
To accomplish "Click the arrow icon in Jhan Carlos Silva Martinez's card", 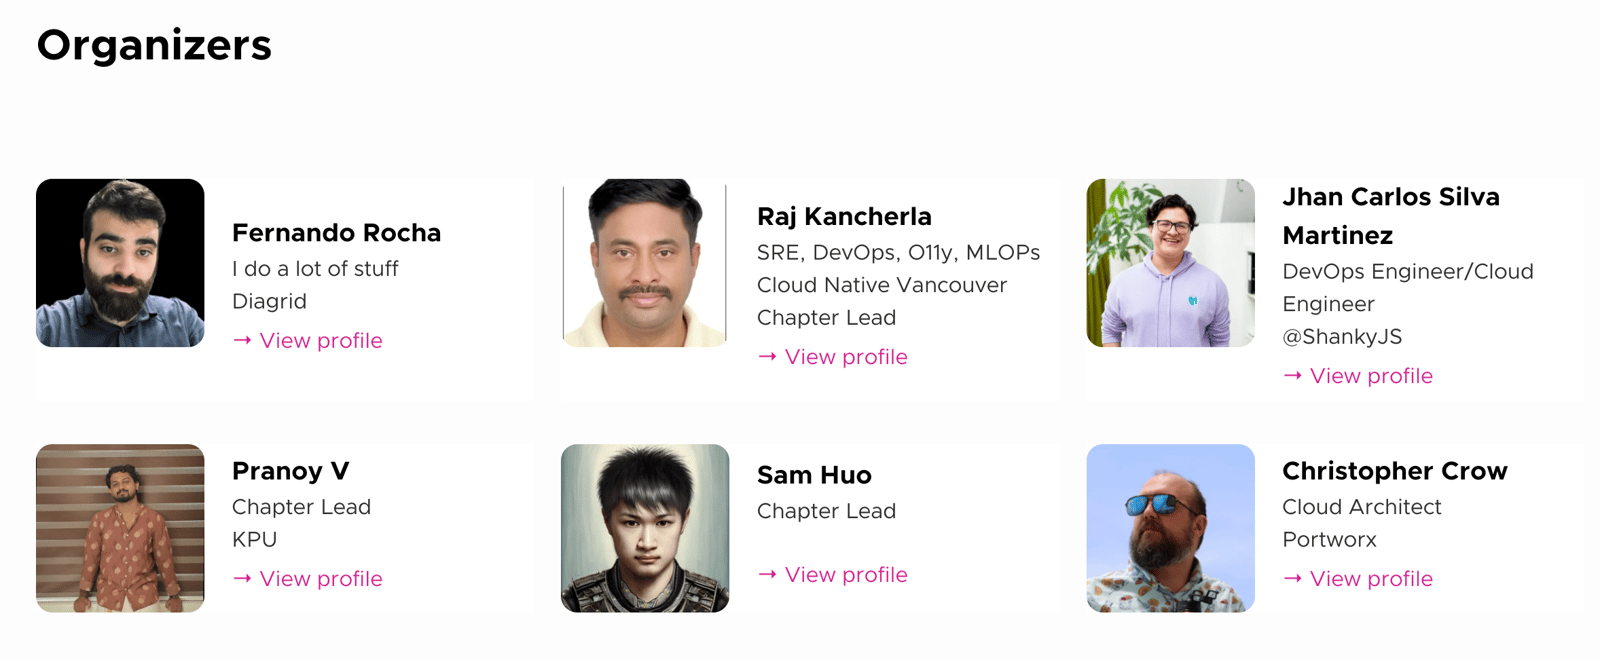I will coord(1292,376).
